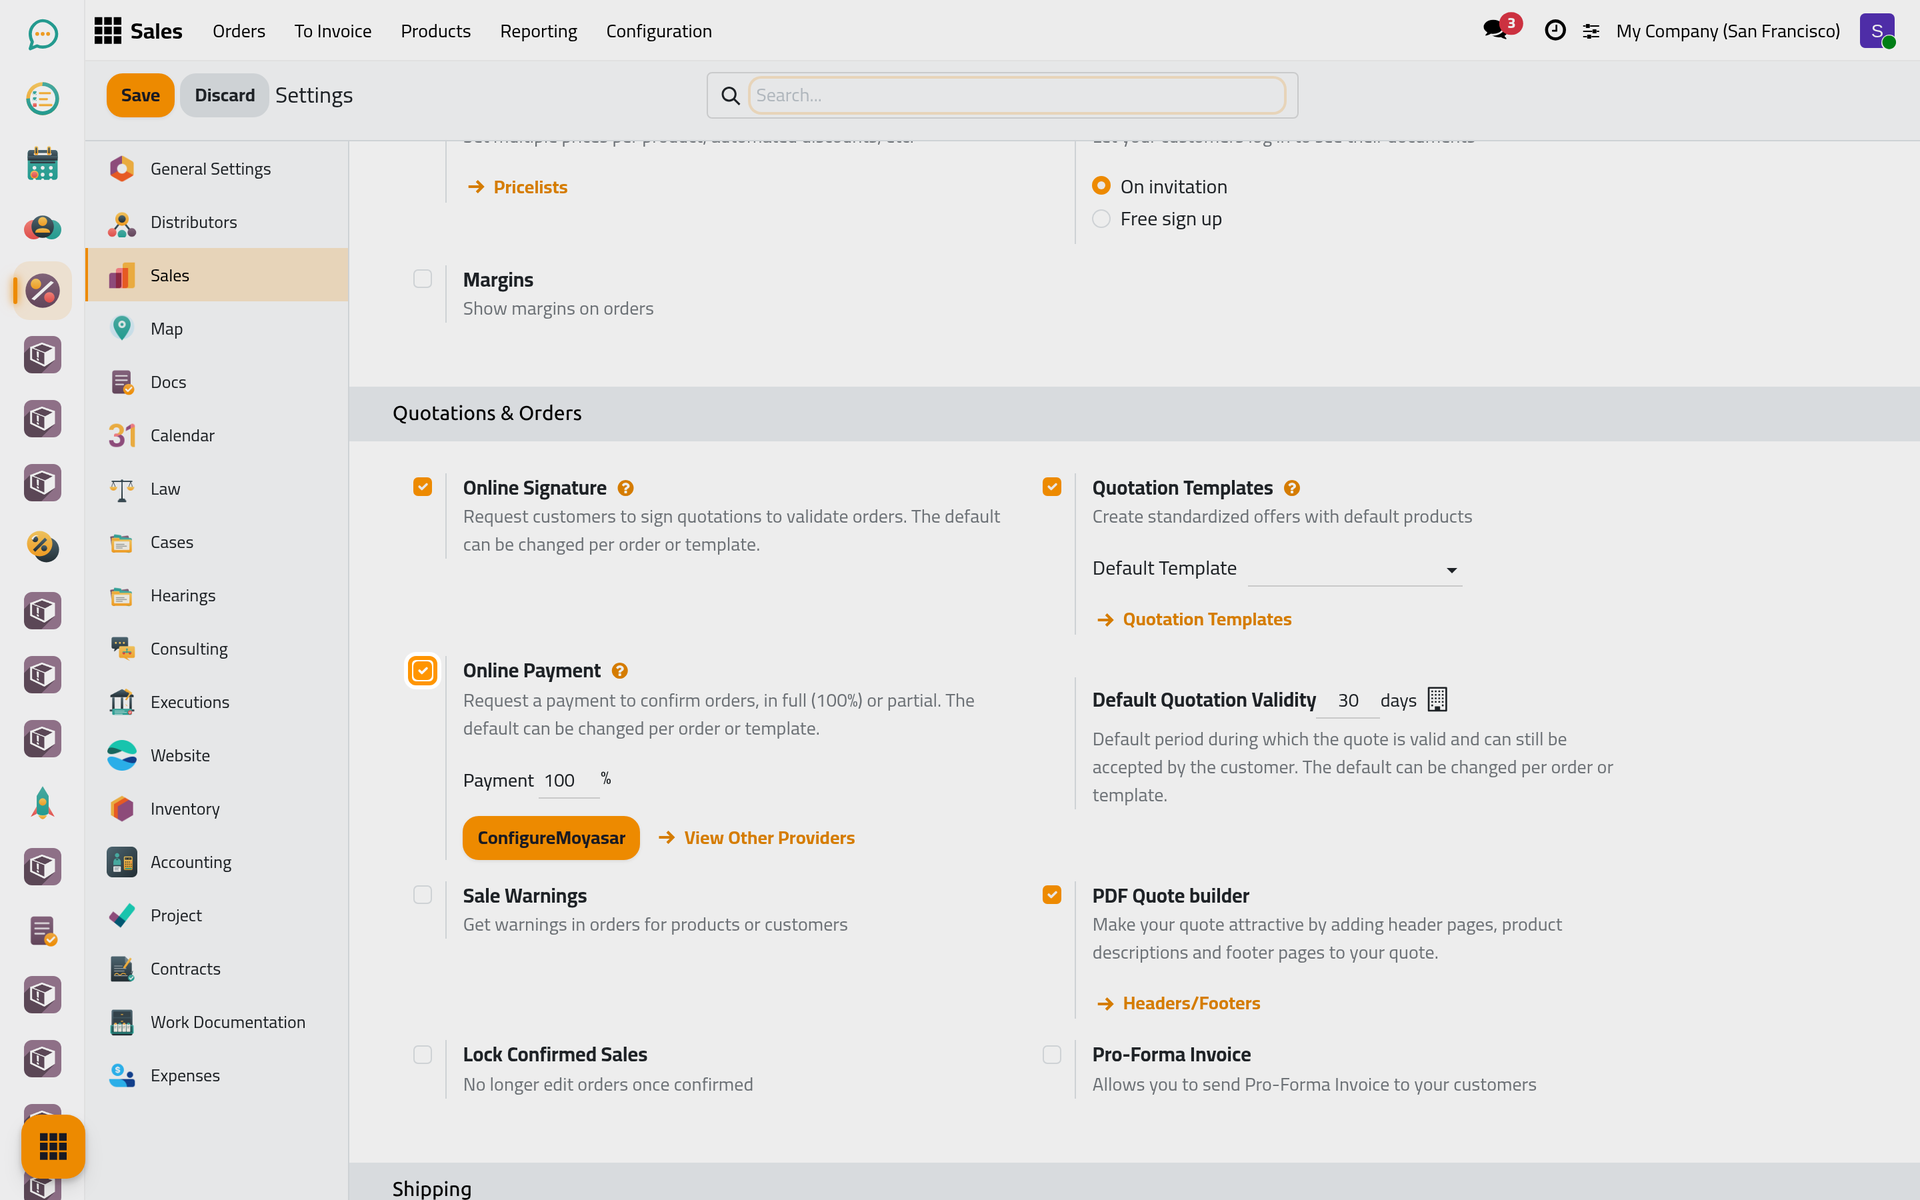The width and height of the screenshot is (1920, 1200).
Task: Uncheck PDF Quote builder checkbox
Action: point(1052,895)
